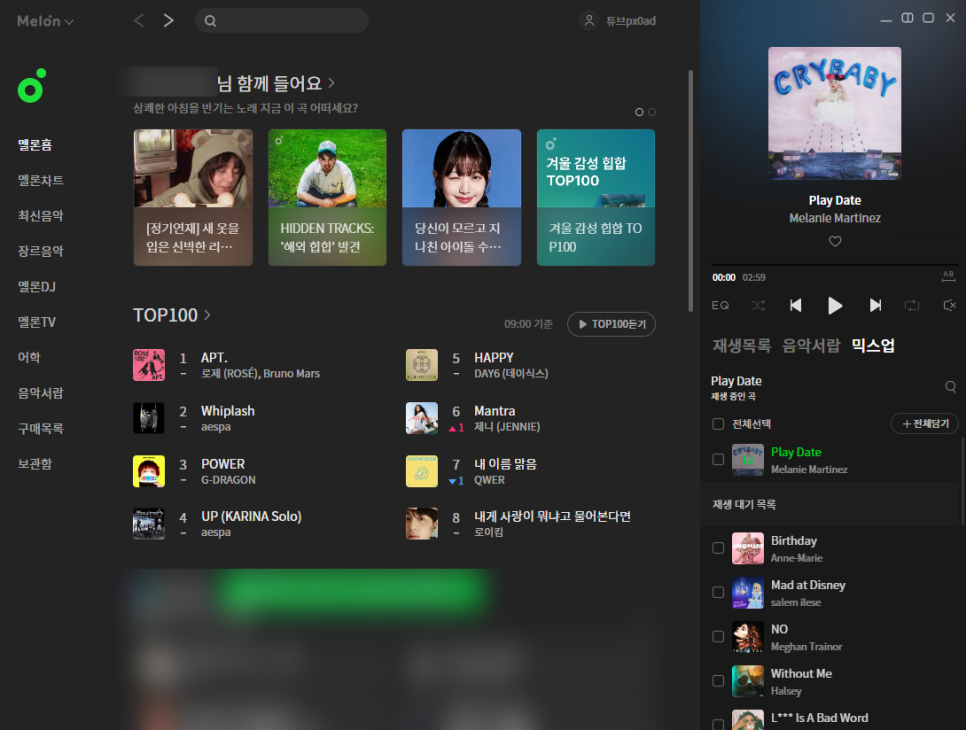This screenshot has width=966, height=730.
Task: Open 보관함 in the sidebar
Action: point(34,464)
